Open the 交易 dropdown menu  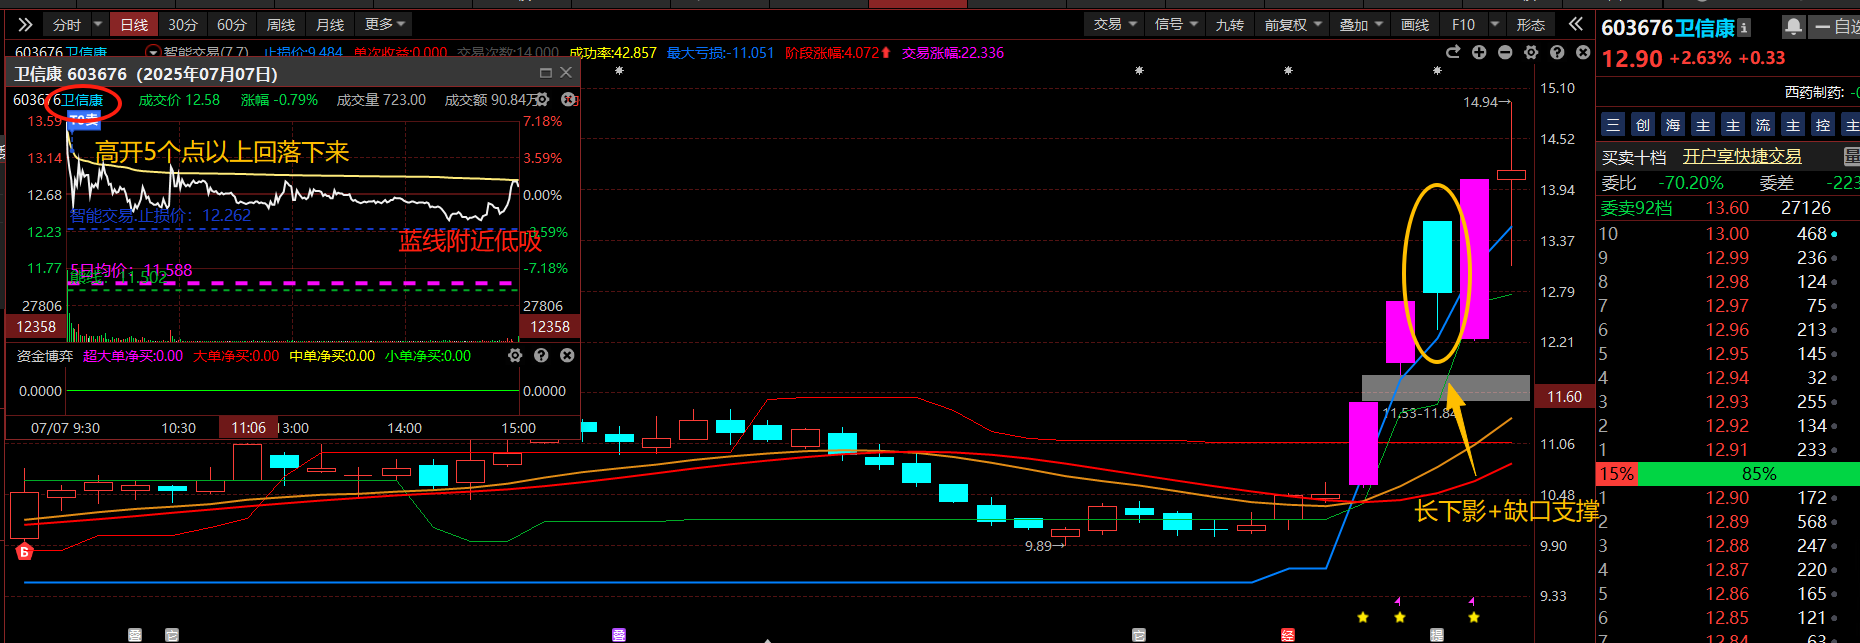click(1114, 24)
